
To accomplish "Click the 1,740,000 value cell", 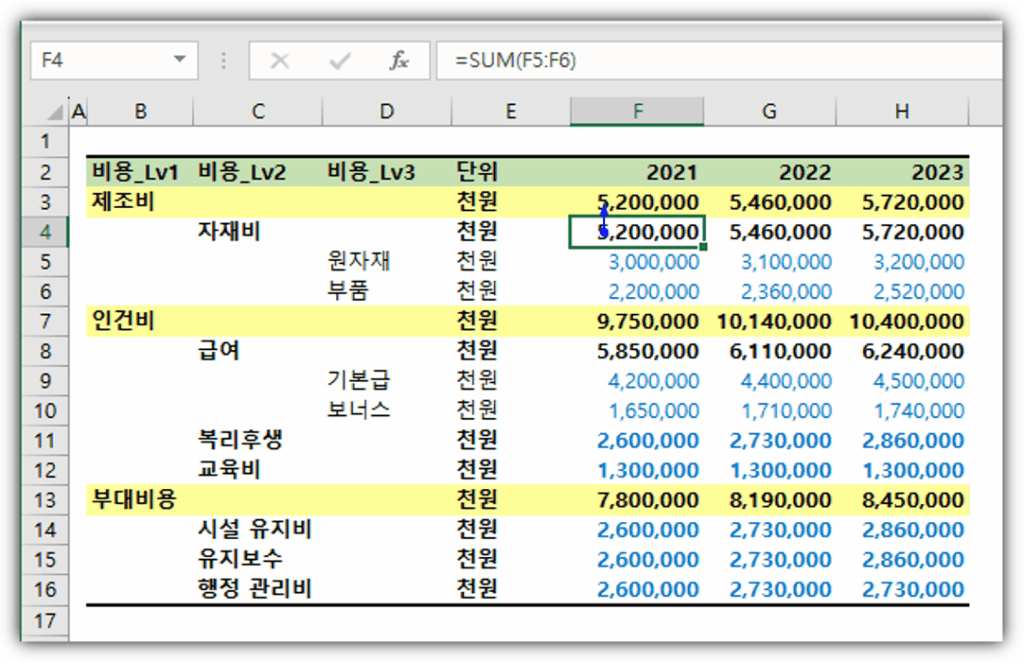I will (902, 411).
